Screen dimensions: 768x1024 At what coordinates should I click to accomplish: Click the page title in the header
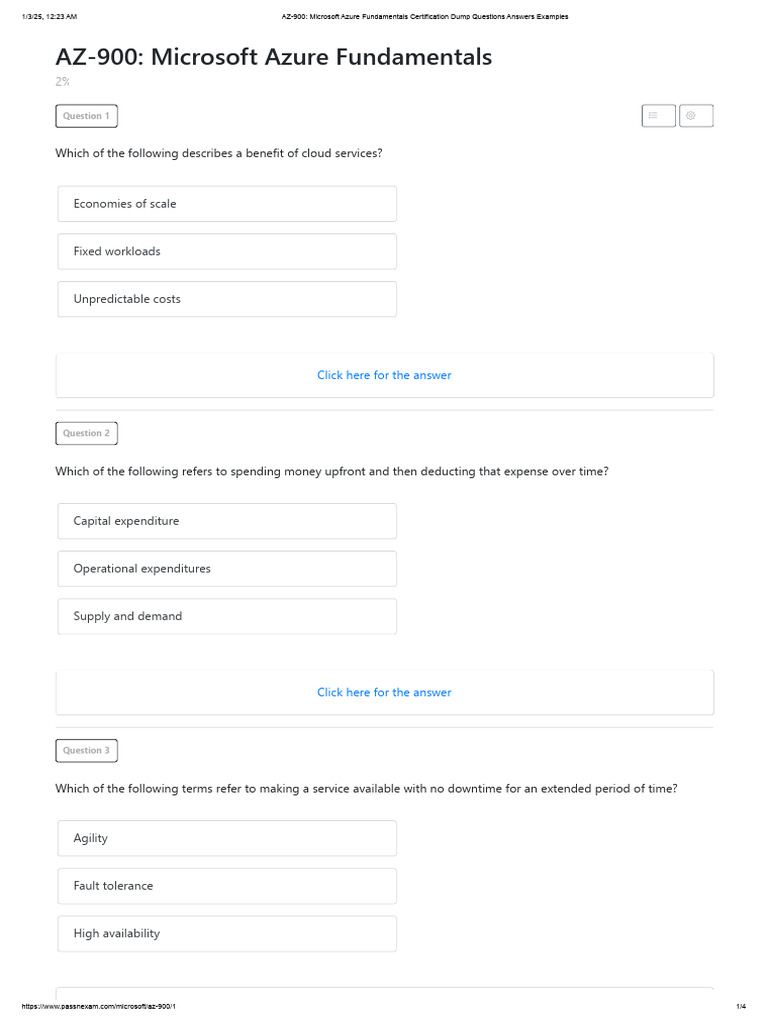click(x=424, y=17)
